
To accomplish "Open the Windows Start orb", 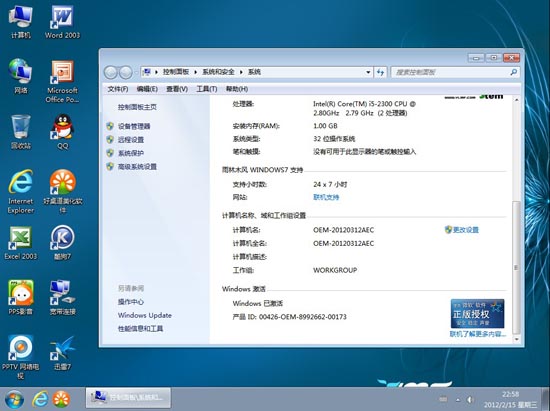I will click(14, 399).
